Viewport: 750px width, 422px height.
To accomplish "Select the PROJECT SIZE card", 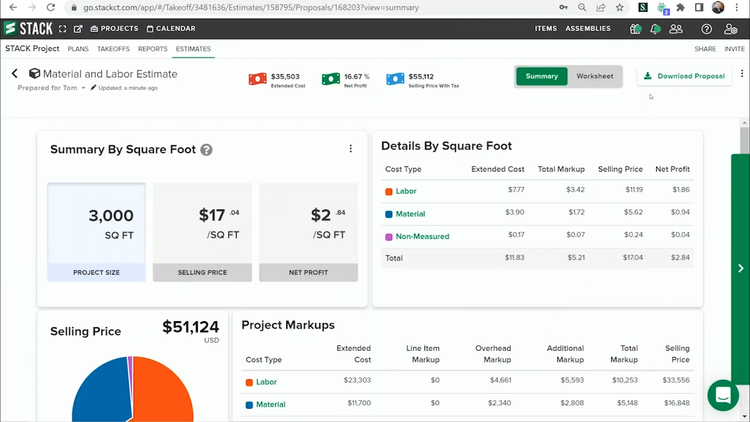I will tap(97, 232).
